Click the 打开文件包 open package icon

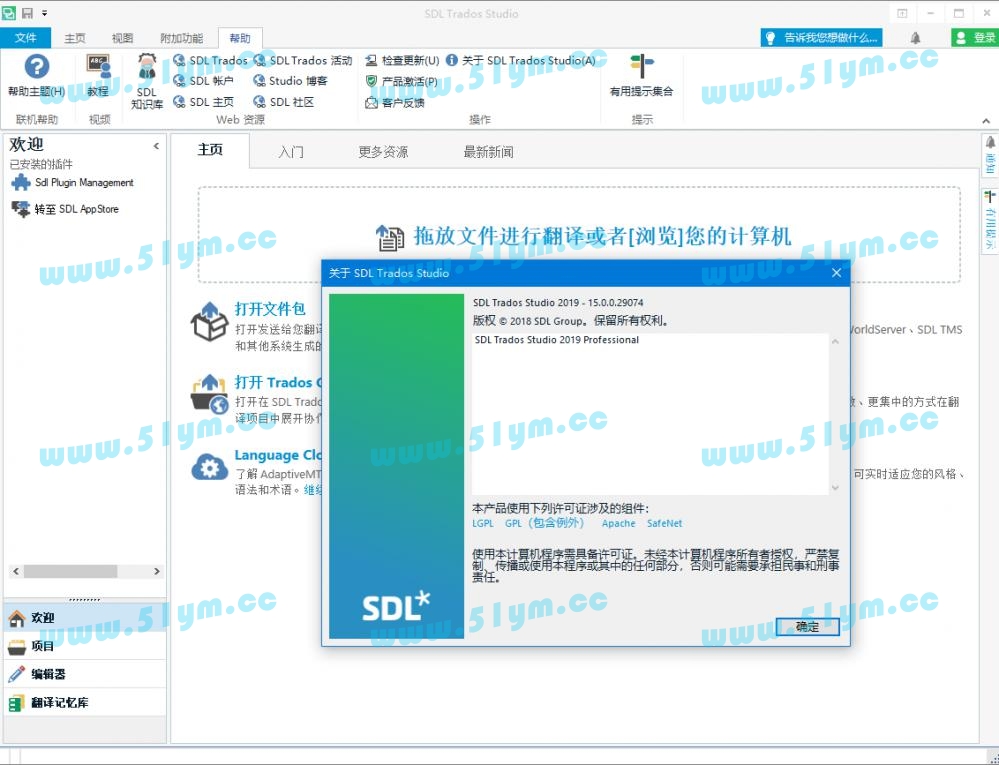click(x=210, y=322)
